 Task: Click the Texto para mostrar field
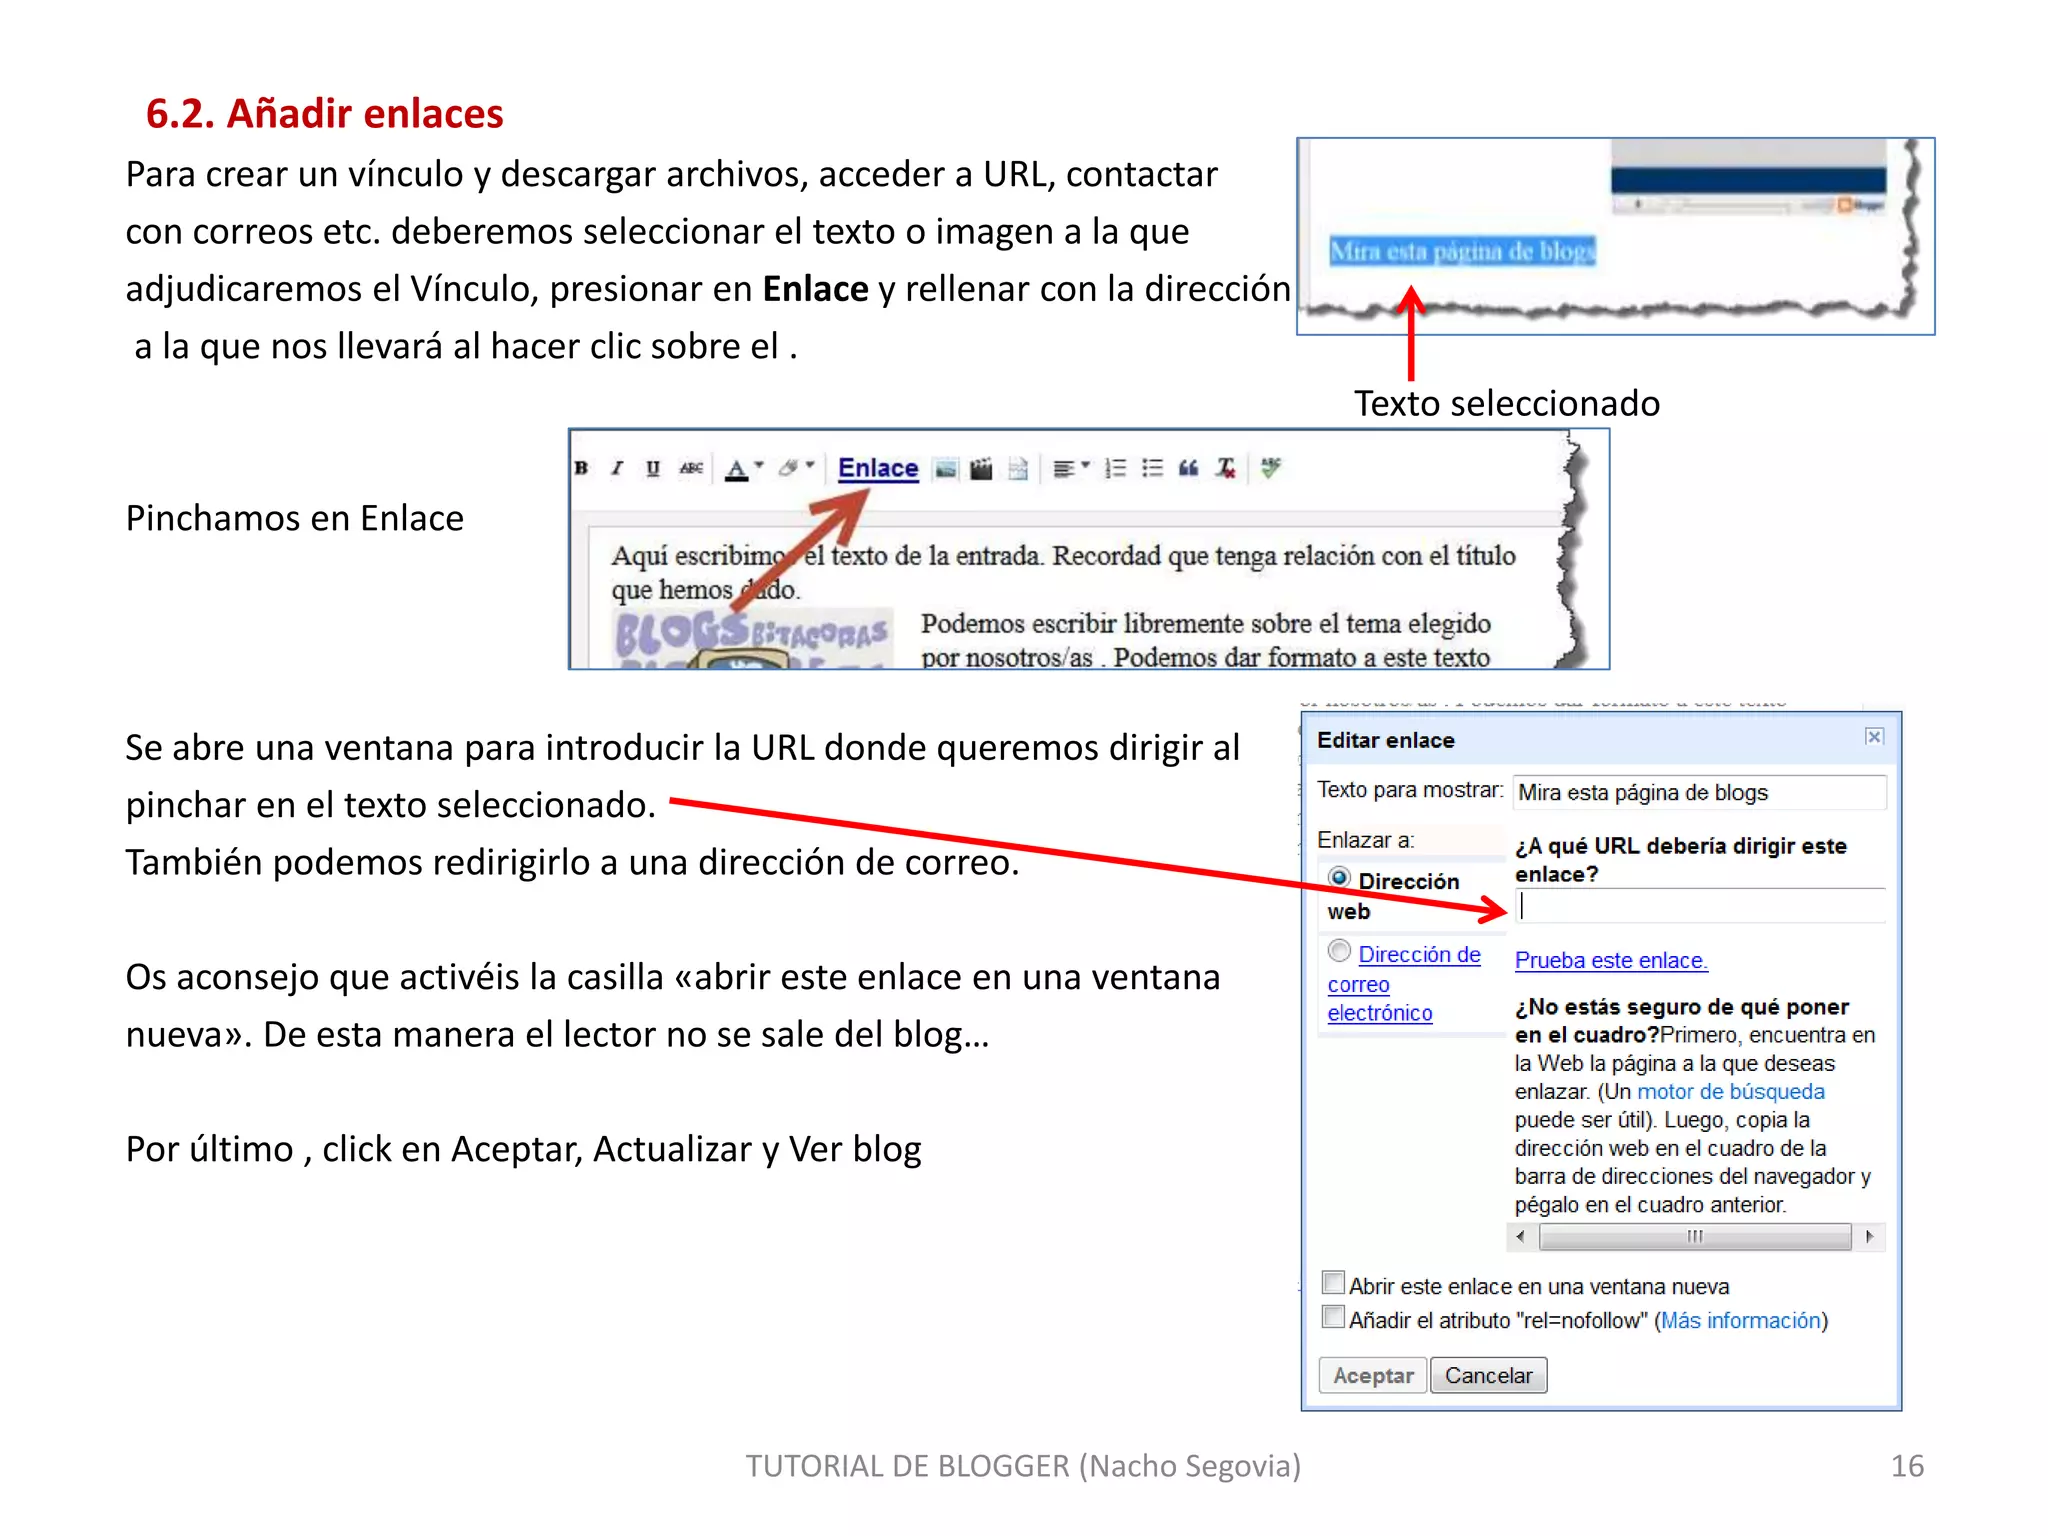[x=1700, y=792]
